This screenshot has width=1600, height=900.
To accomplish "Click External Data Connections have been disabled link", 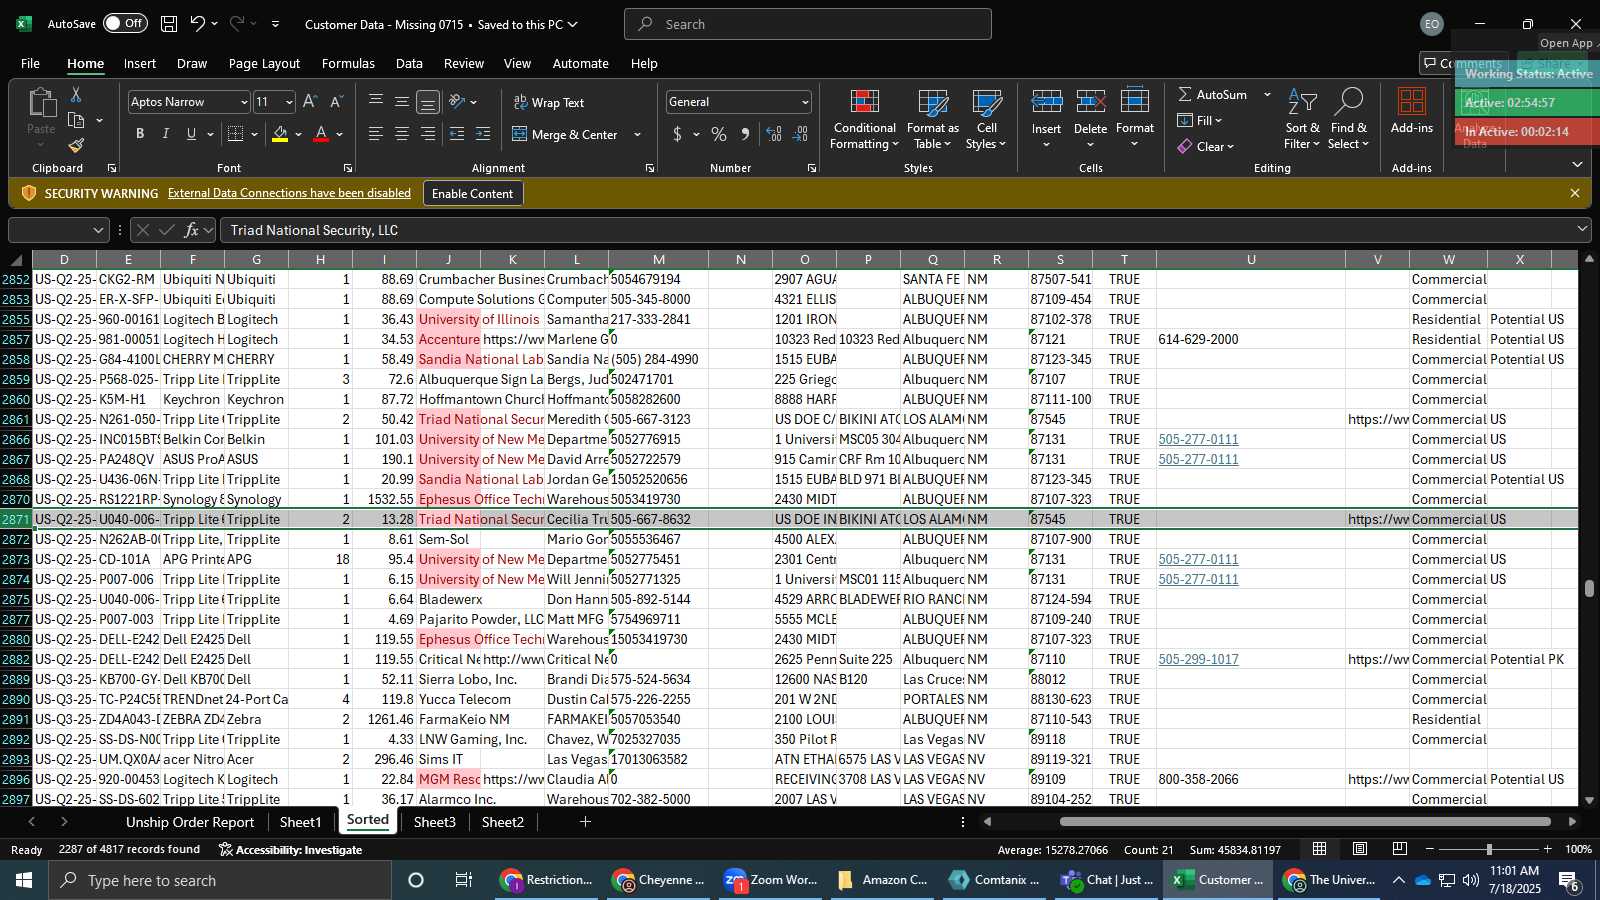I will tap(289, 193).
